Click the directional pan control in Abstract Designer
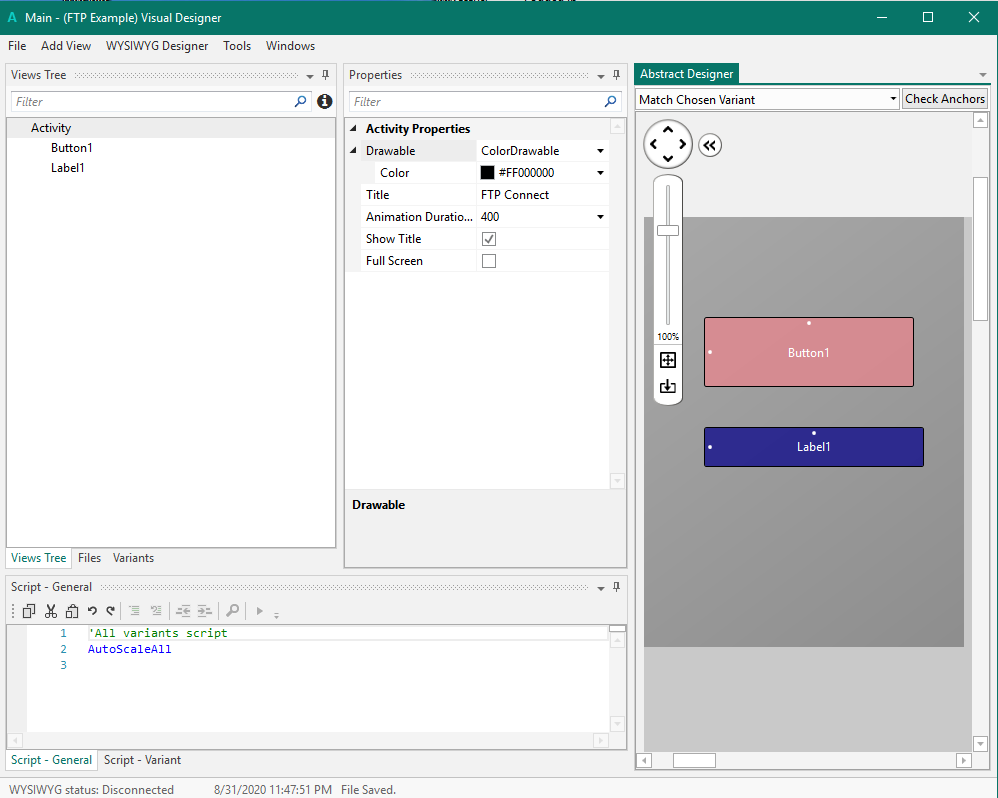 pos(667,144)
